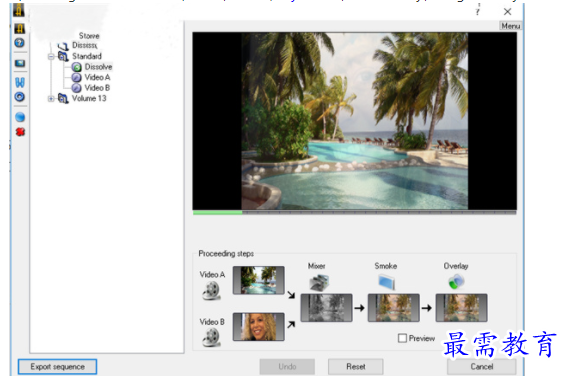The width and height of the screenshot is (565, 376).
Task: Click the green progress bar under the preview
Action: coord(217,213)
